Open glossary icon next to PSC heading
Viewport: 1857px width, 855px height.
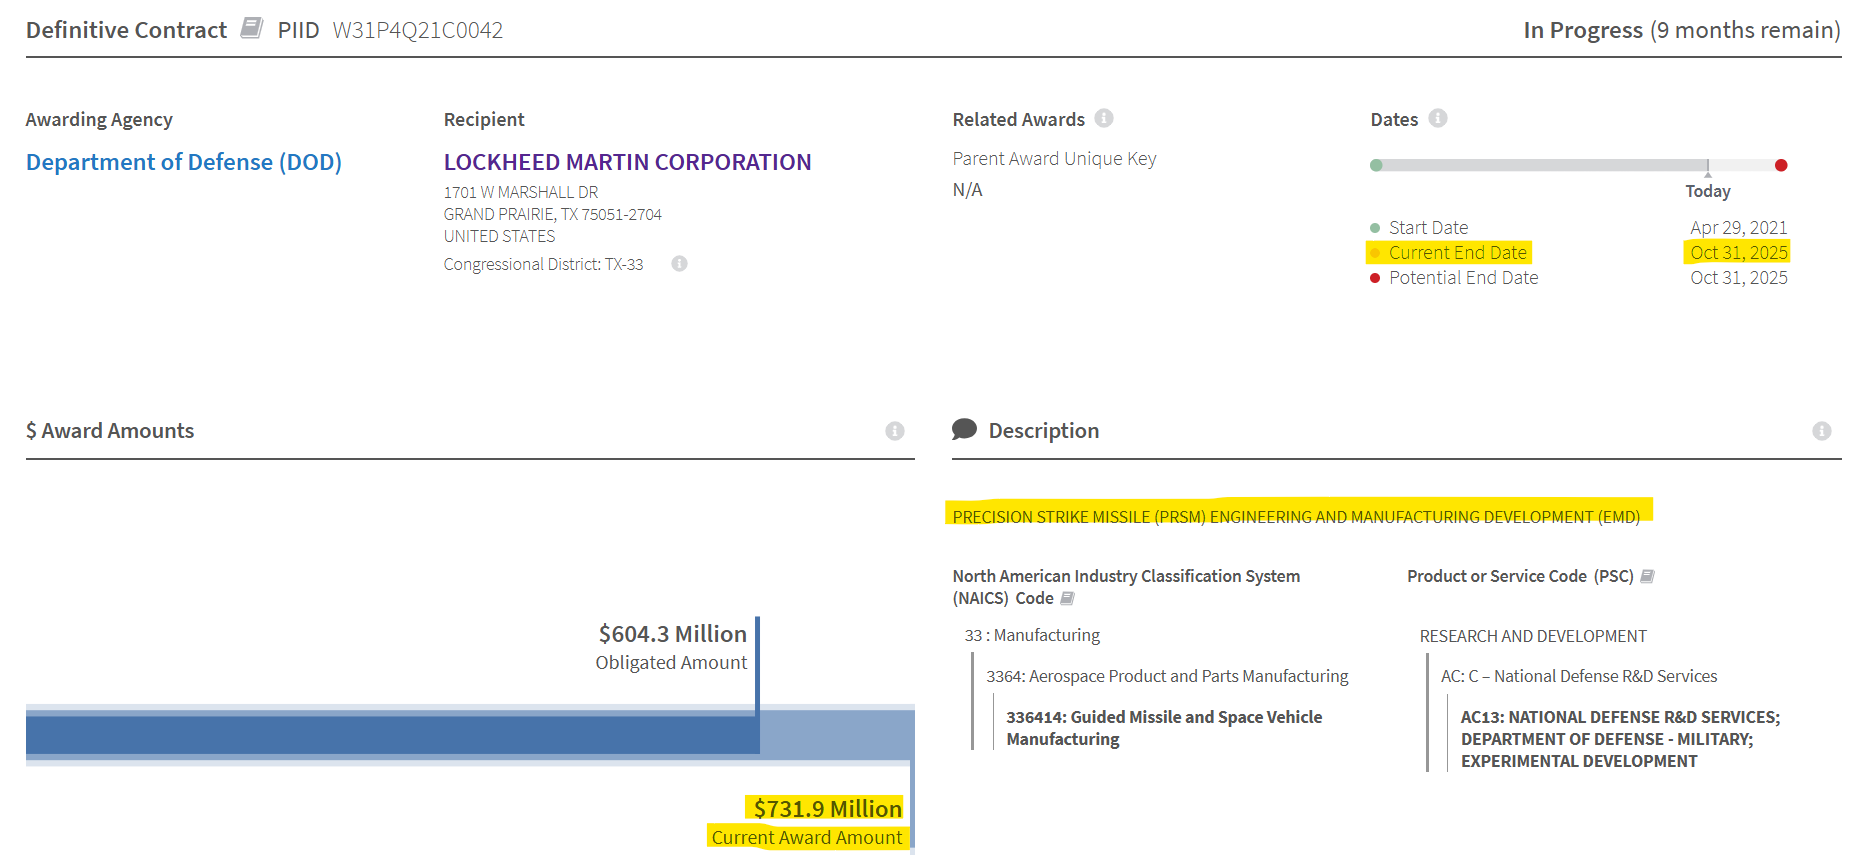tap(1647, 576)
